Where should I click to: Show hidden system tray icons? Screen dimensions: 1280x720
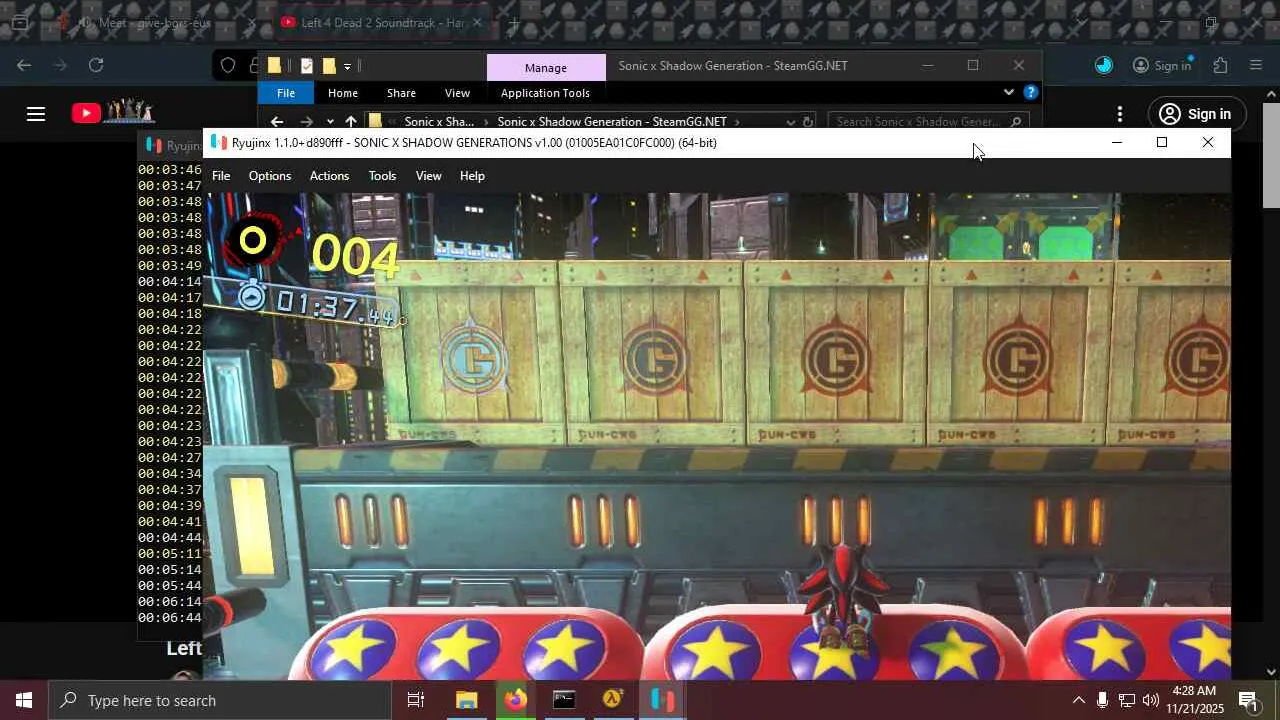pyautogui.click(x=1078, y=700)
